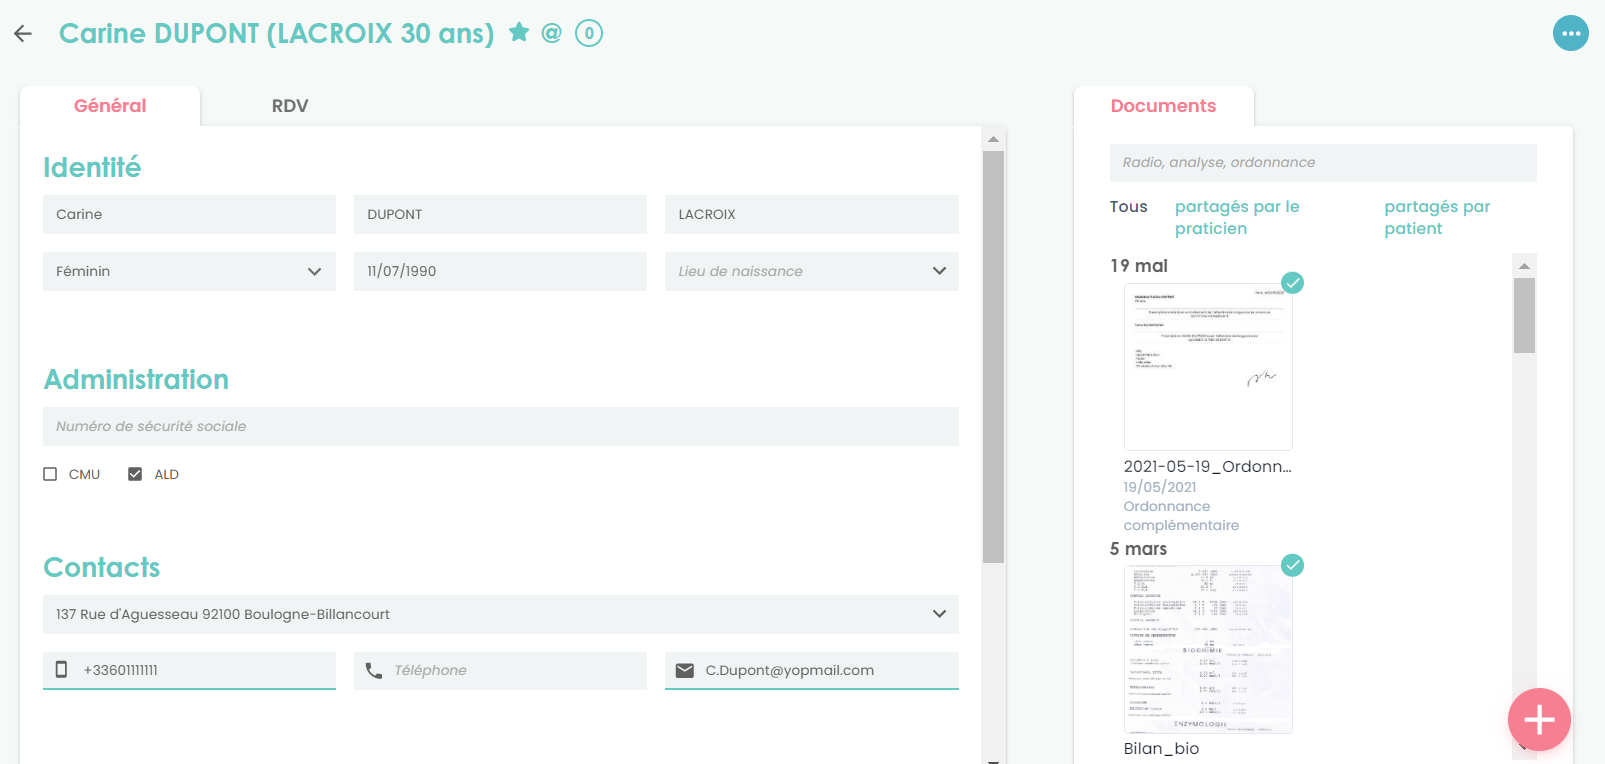The height and width of the screenshot is (764, 1605).
Task: Click the Numéro de sécurité sociale field
Action: 500,426
